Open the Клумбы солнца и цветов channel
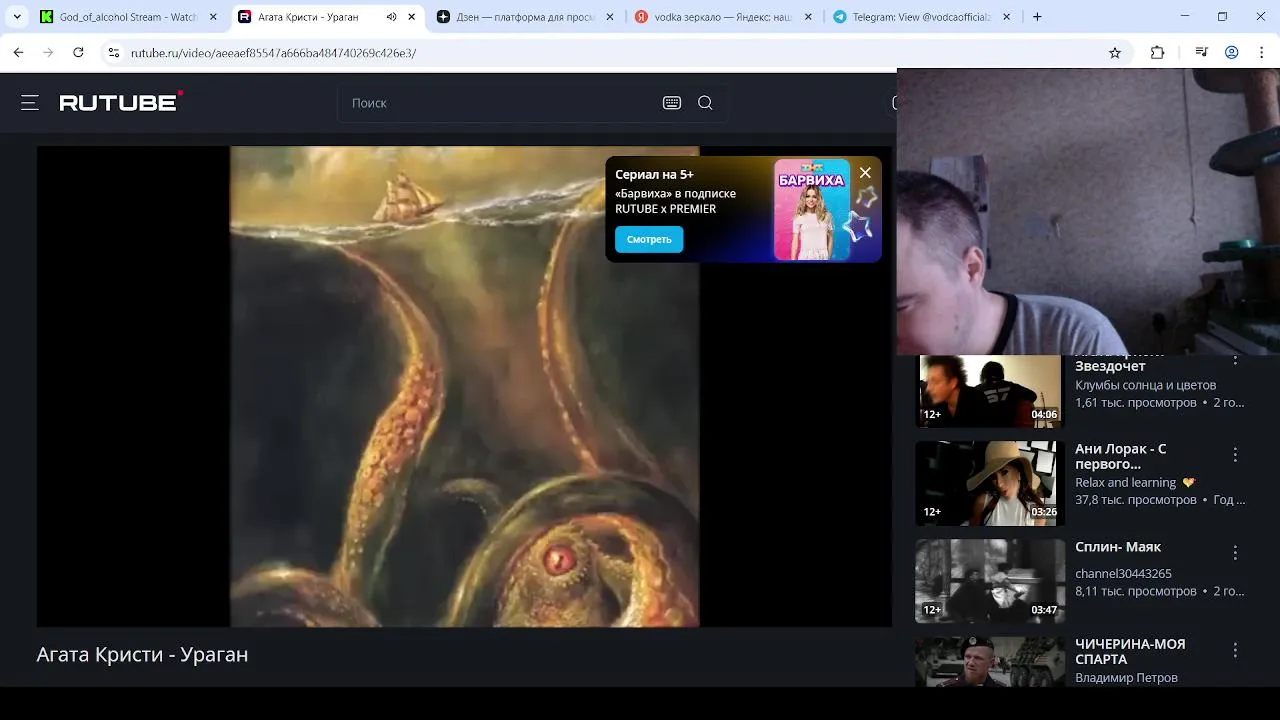The width and height of the screenshot is (1280, 720). 1145,385
